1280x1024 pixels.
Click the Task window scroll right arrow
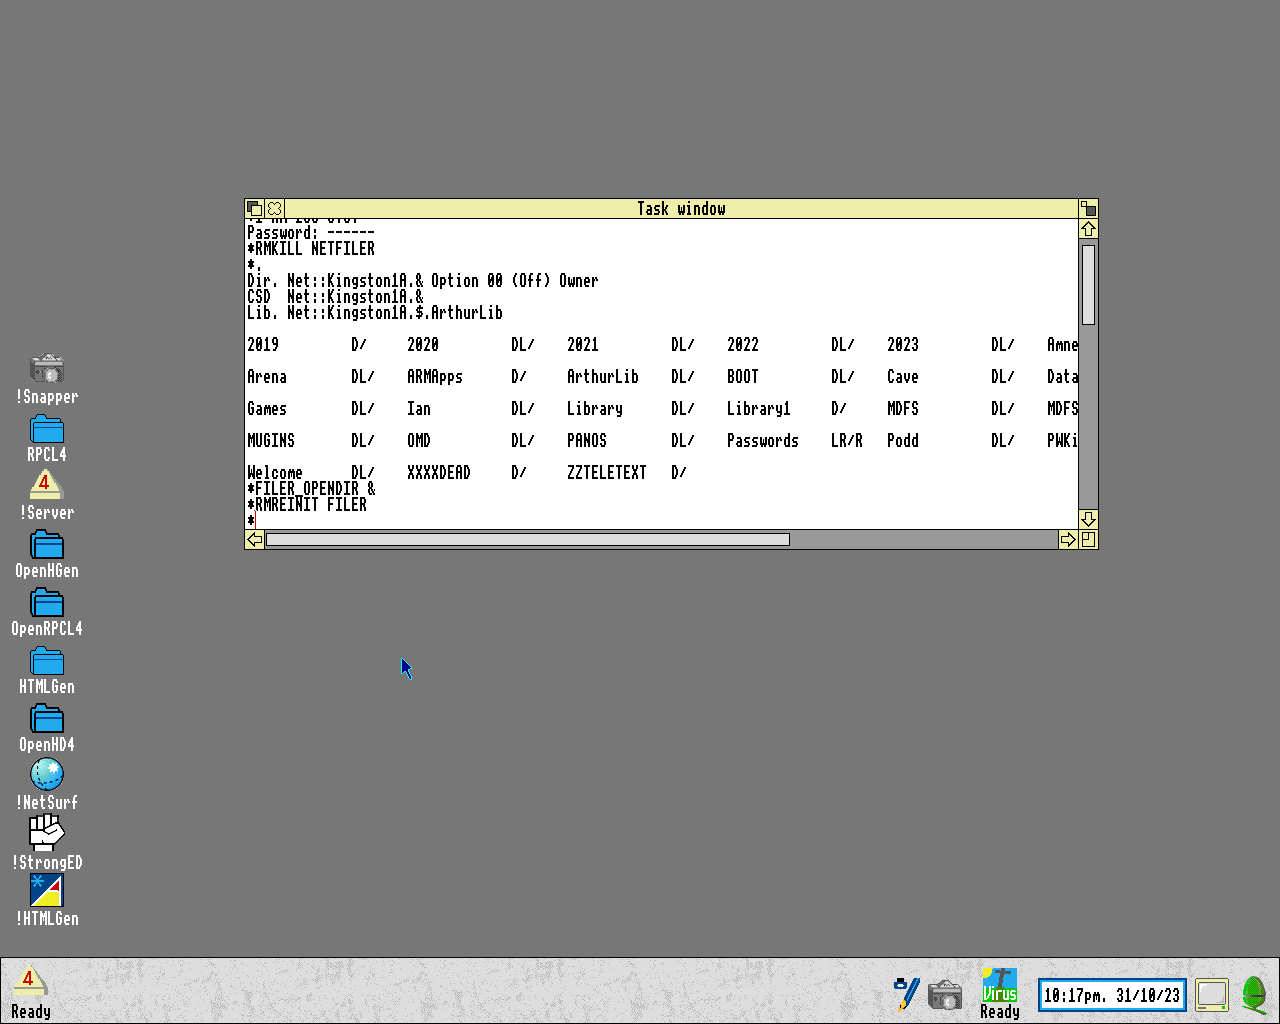point(1068,540)
